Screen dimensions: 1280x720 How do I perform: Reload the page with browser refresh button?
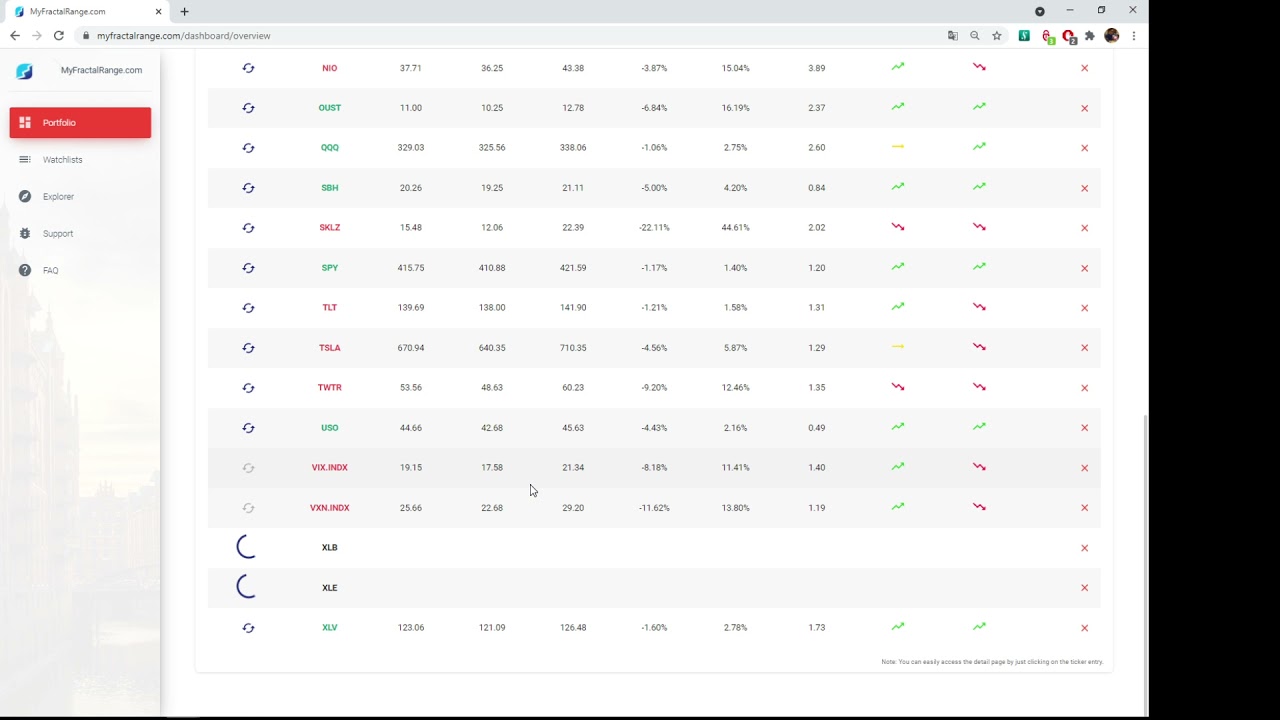pos(59,36)
